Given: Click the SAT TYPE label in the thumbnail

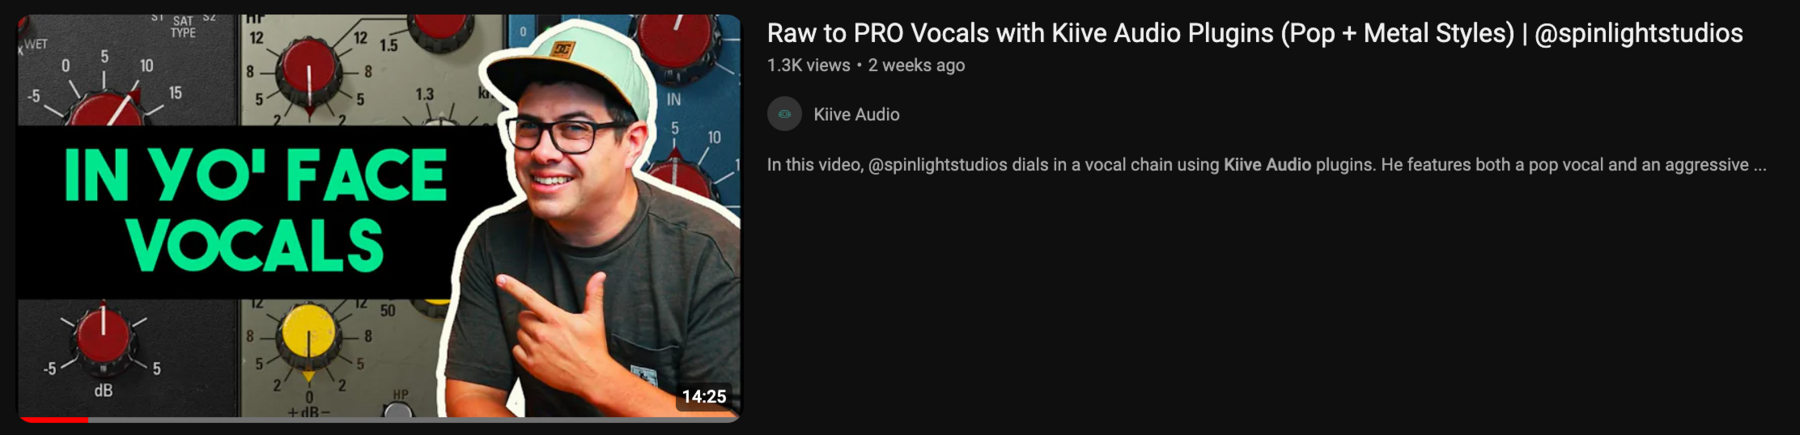Looking at the screenshot, I should click(x=183, y=27).
